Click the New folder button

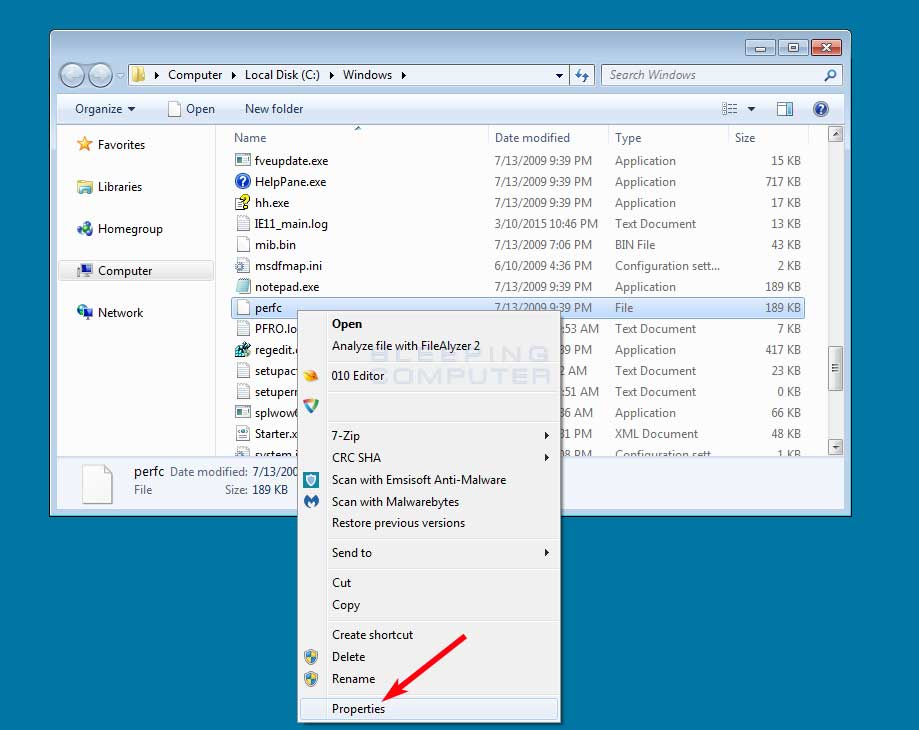coord(273,109)
